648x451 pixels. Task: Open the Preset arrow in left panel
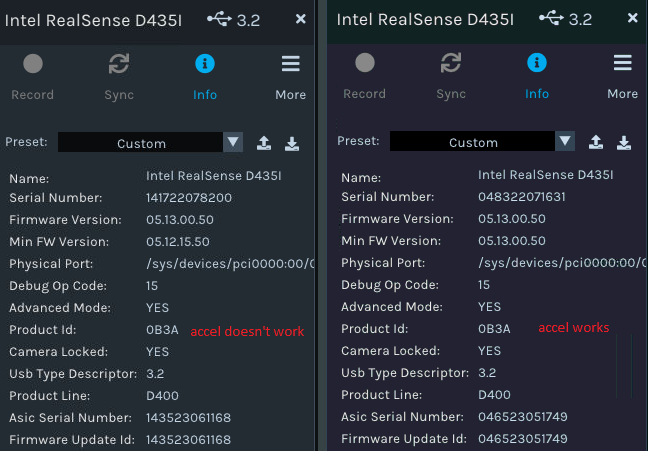pyautogui.click(x=233, y=142)
